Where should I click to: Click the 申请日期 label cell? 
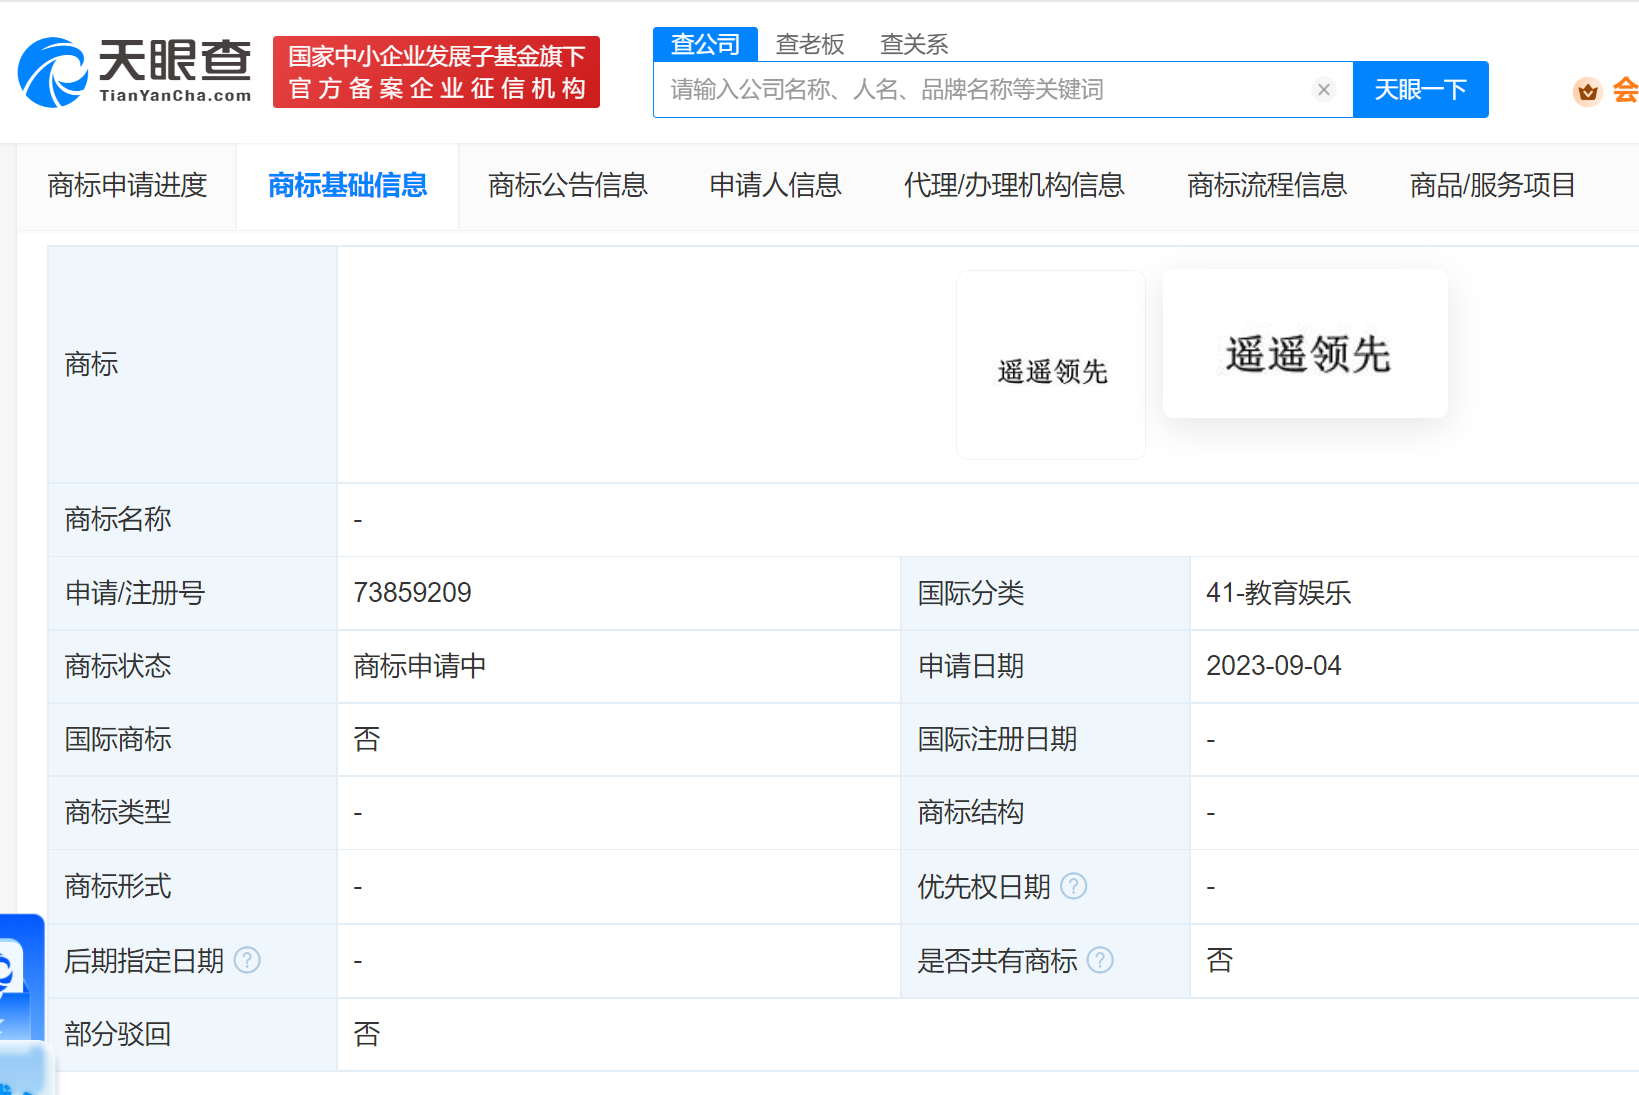point(1045,666)
